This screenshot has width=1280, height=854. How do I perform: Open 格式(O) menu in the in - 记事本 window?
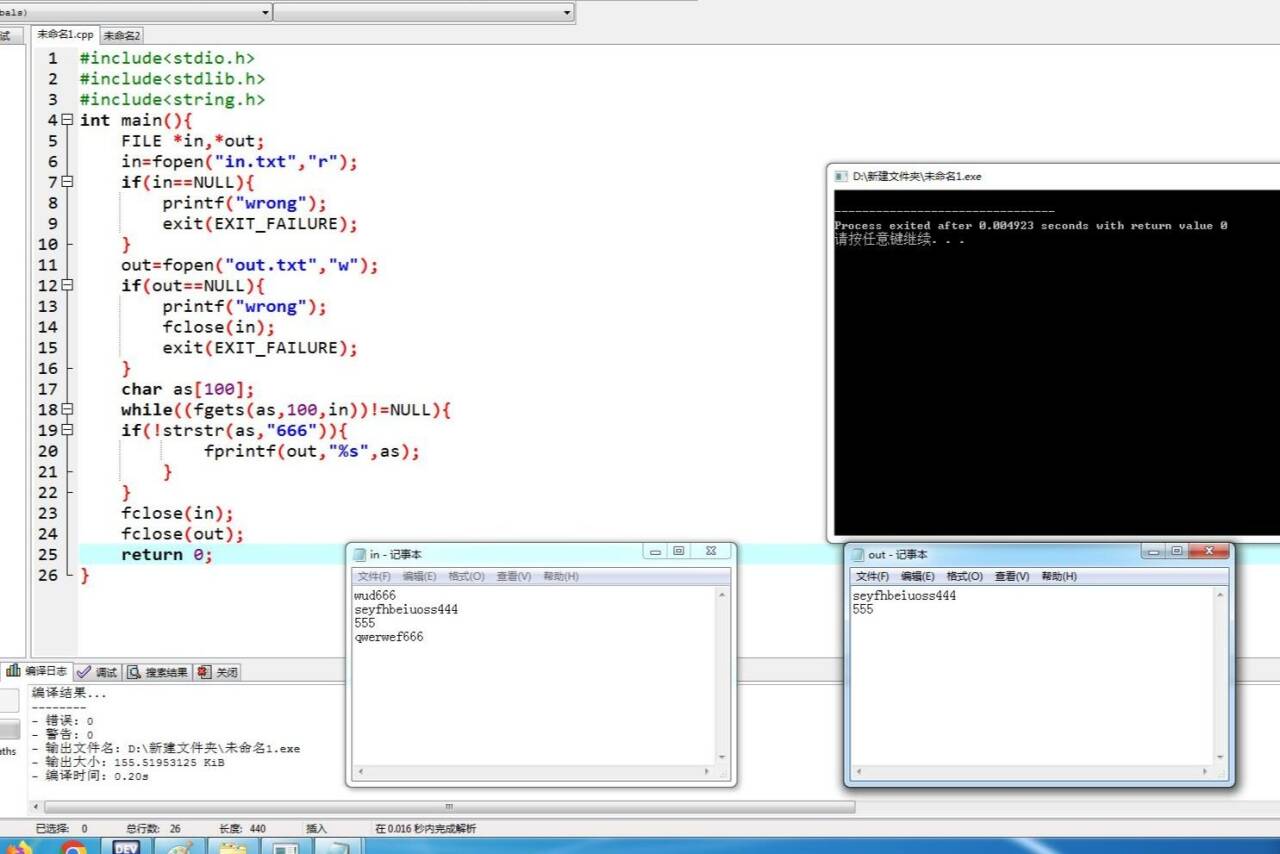click(x=466, y=577)
